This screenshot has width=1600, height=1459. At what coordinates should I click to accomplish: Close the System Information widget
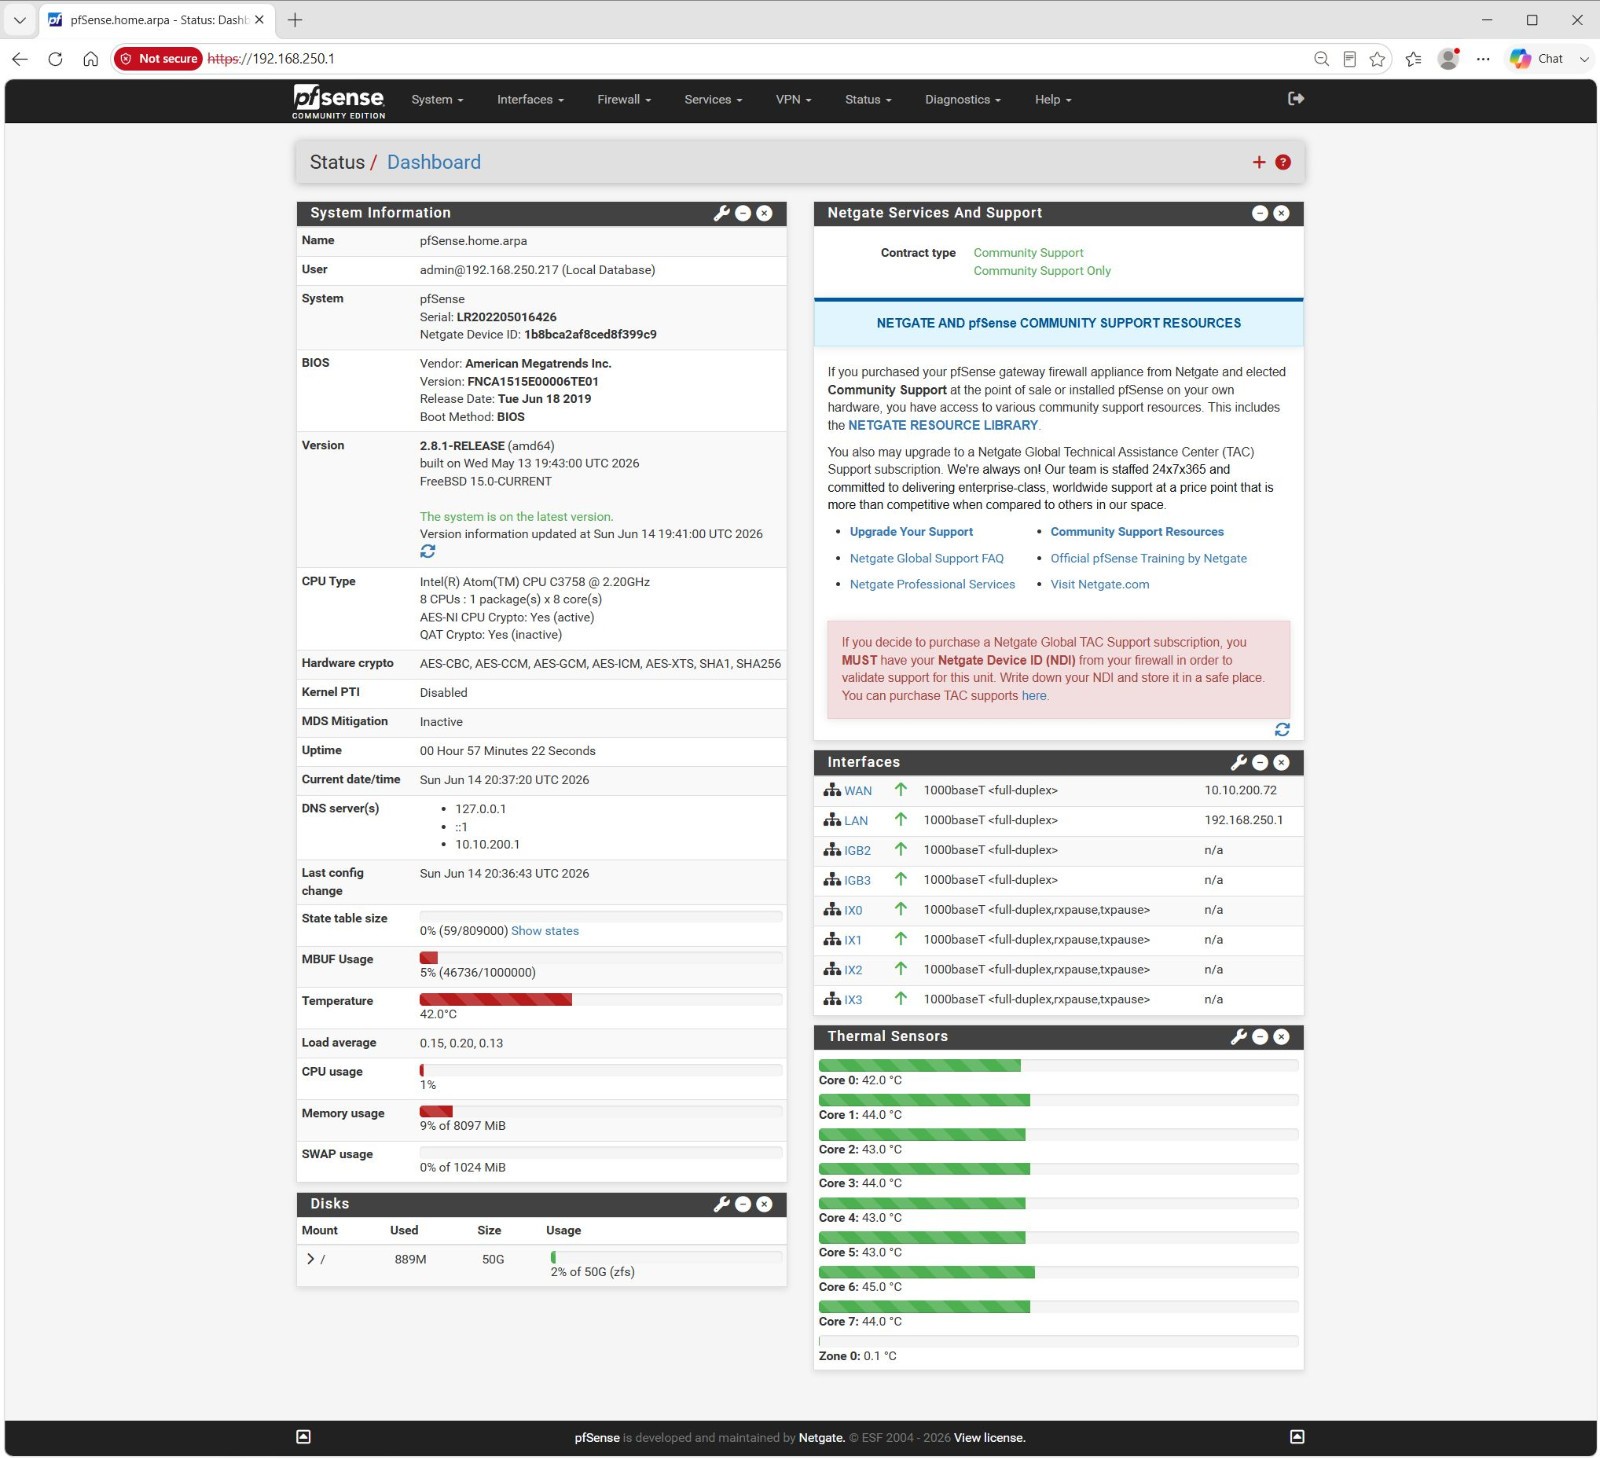(764, 213)
